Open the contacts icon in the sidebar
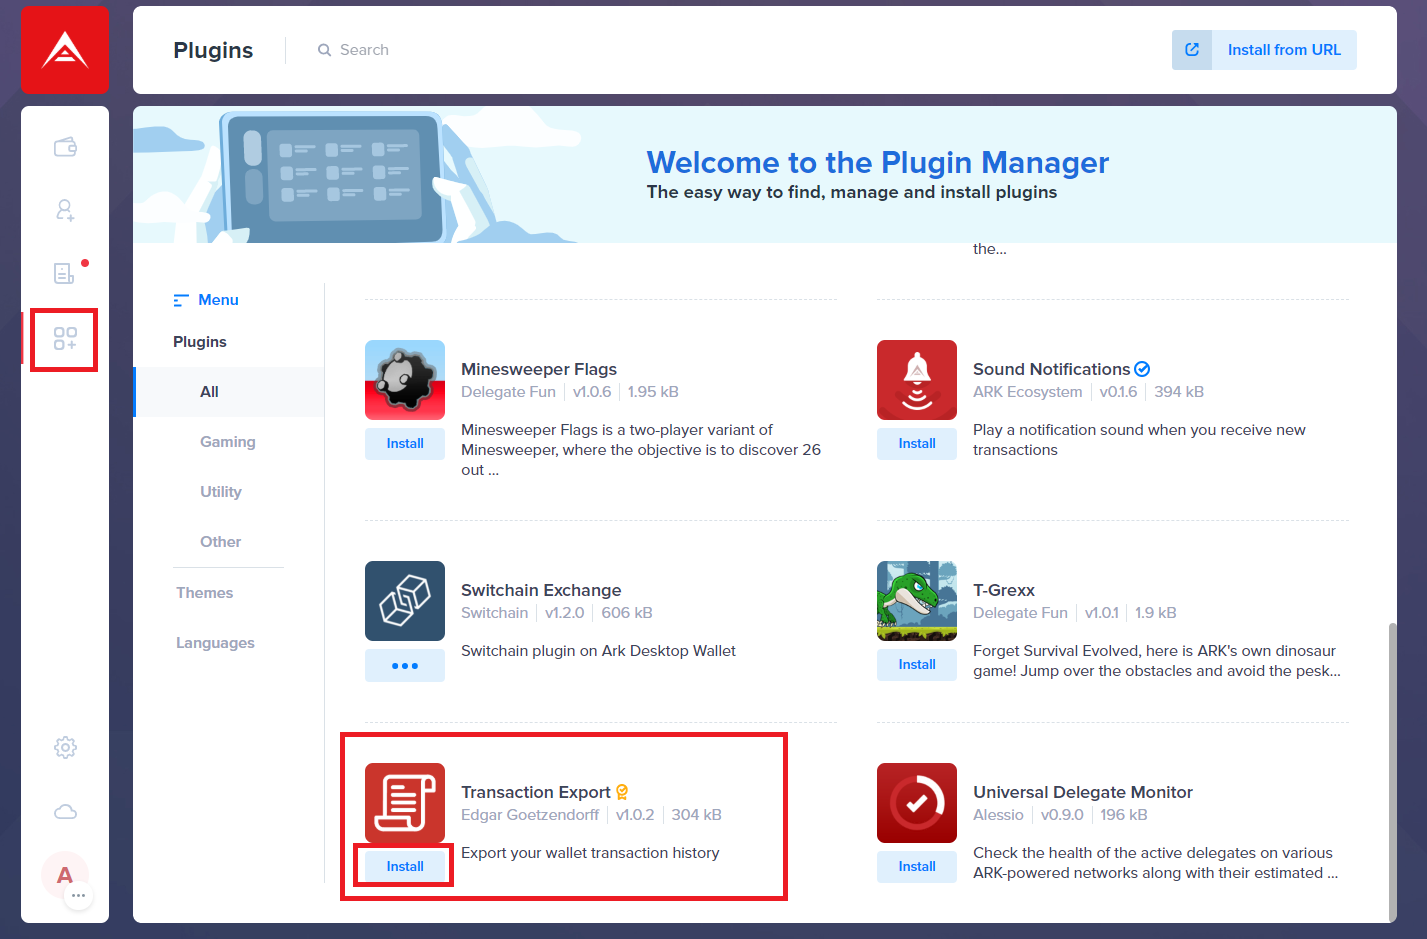The image size is (1427, 939). click(65, 210)
